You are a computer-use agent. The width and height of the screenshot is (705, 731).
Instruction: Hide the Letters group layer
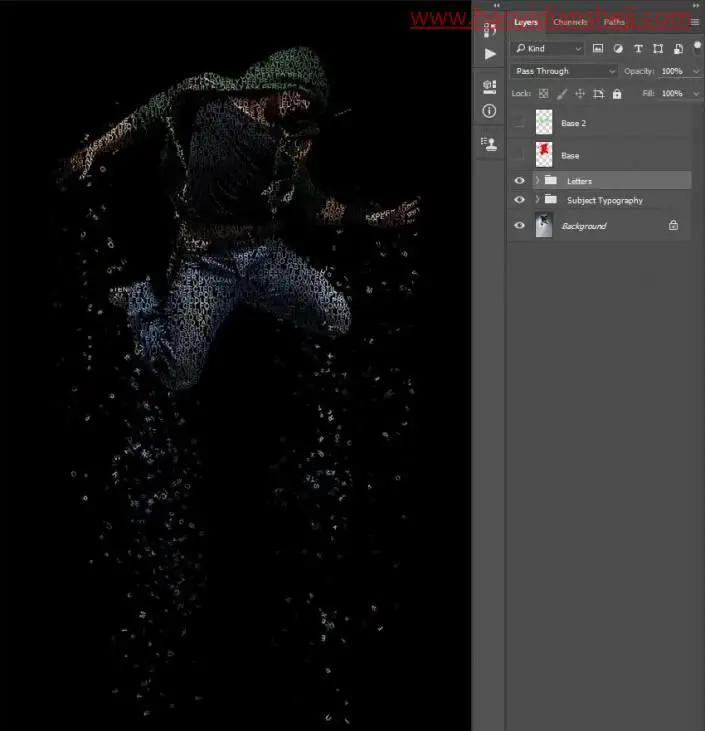tap(519, 180)
